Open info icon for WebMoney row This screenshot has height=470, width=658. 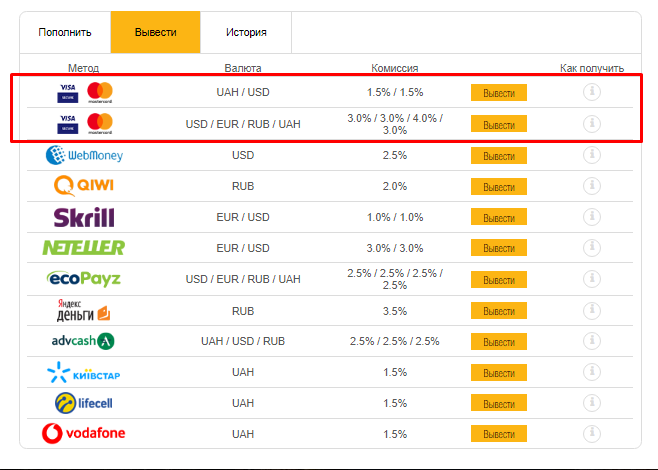pyautogui.click(x=592, y=156)
